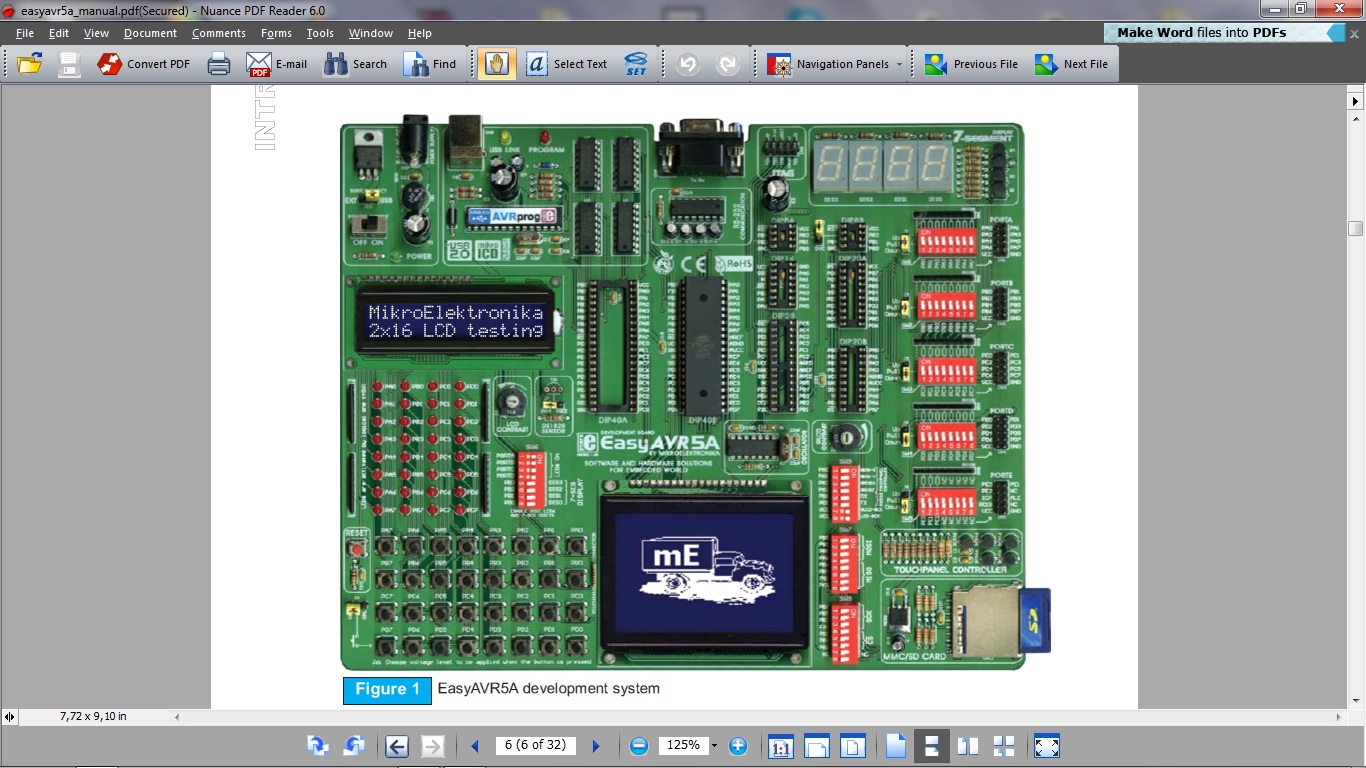Set actual size 1:1 view
The height and width of the screenshot is (768, 1366).
(x=781, y=746)
